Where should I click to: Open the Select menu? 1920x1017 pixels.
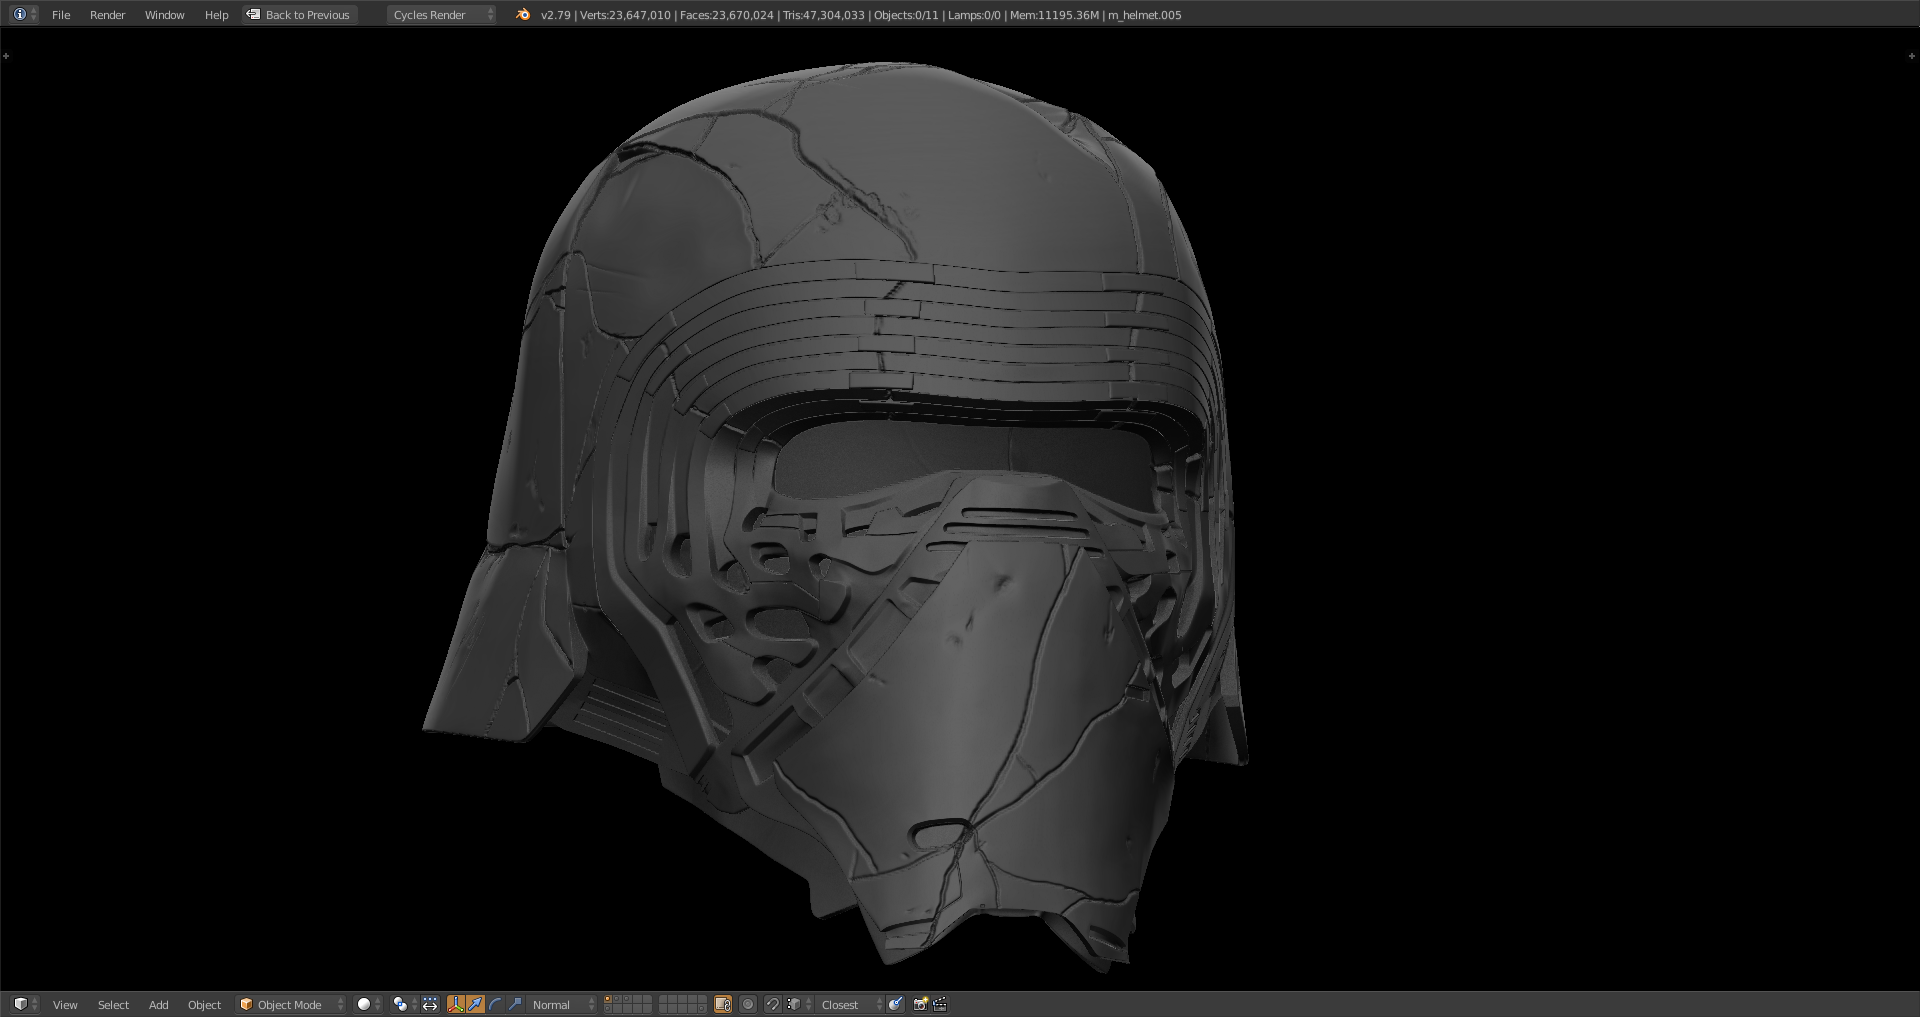click(x=113, y=1005)
